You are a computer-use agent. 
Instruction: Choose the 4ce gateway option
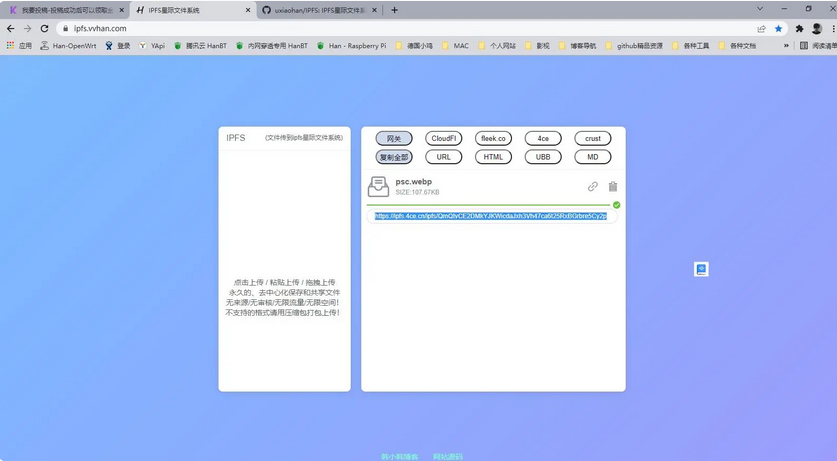(x=543, y=139)
